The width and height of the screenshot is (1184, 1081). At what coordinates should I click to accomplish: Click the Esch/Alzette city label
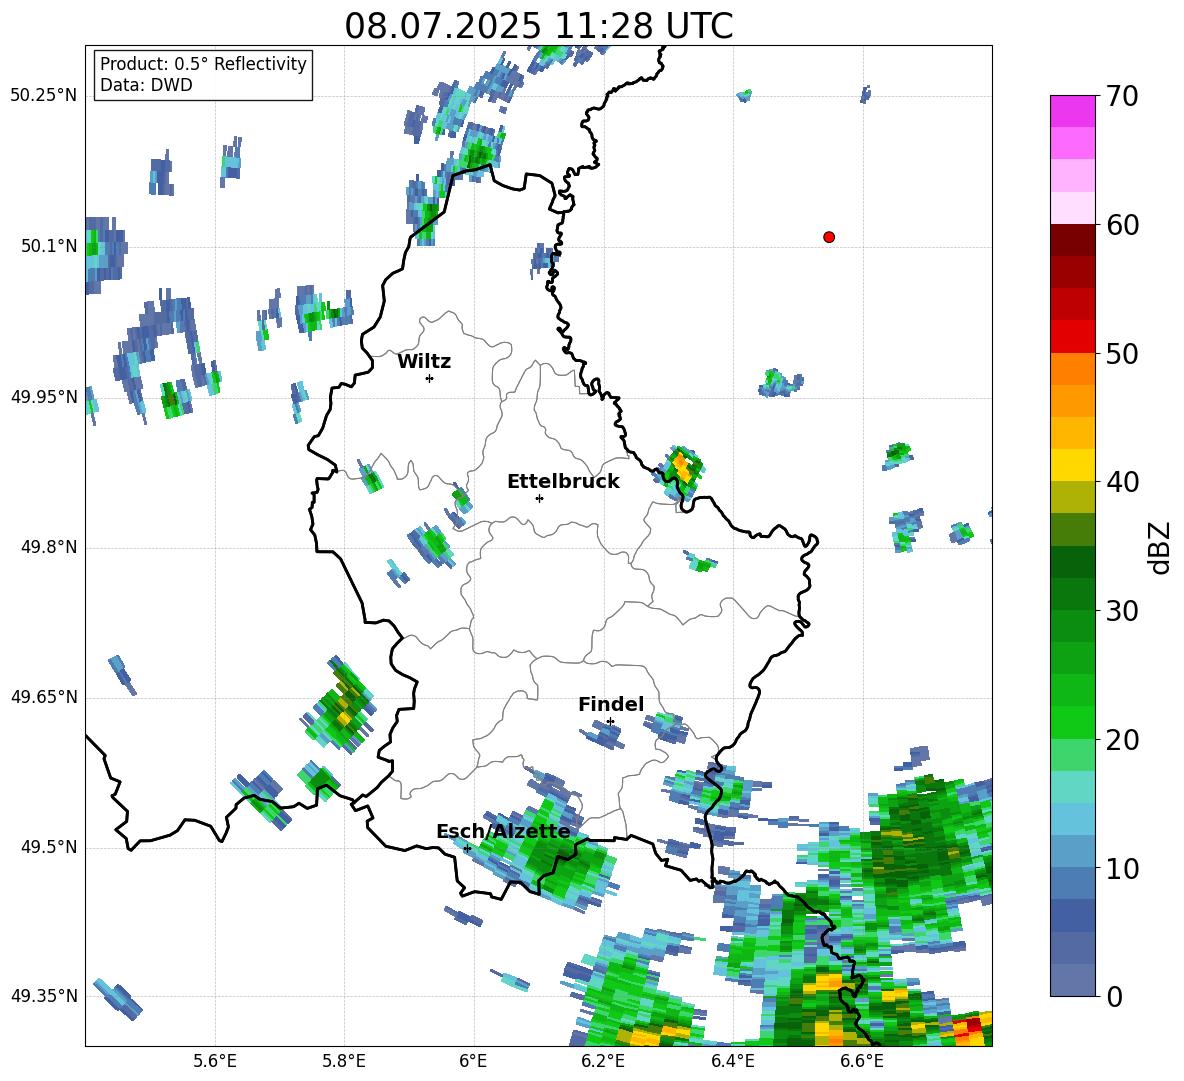pyautogui.click(x=503, y=831)
